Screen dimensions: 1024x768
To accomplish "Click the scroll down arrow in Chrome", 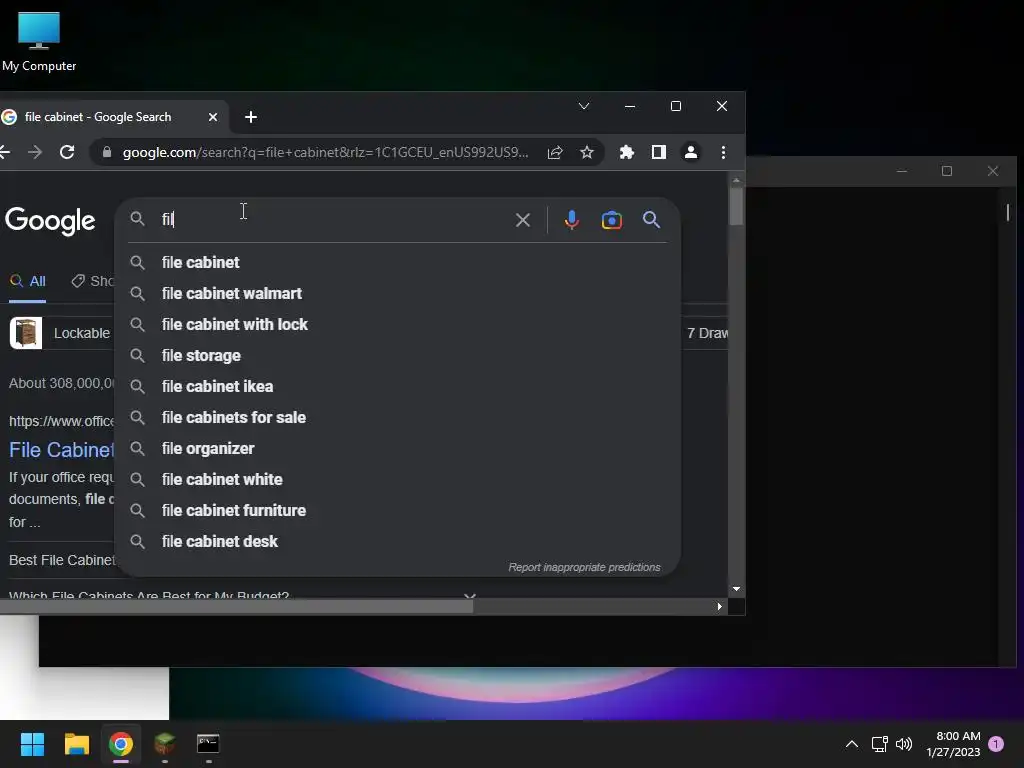I will 736,589.
